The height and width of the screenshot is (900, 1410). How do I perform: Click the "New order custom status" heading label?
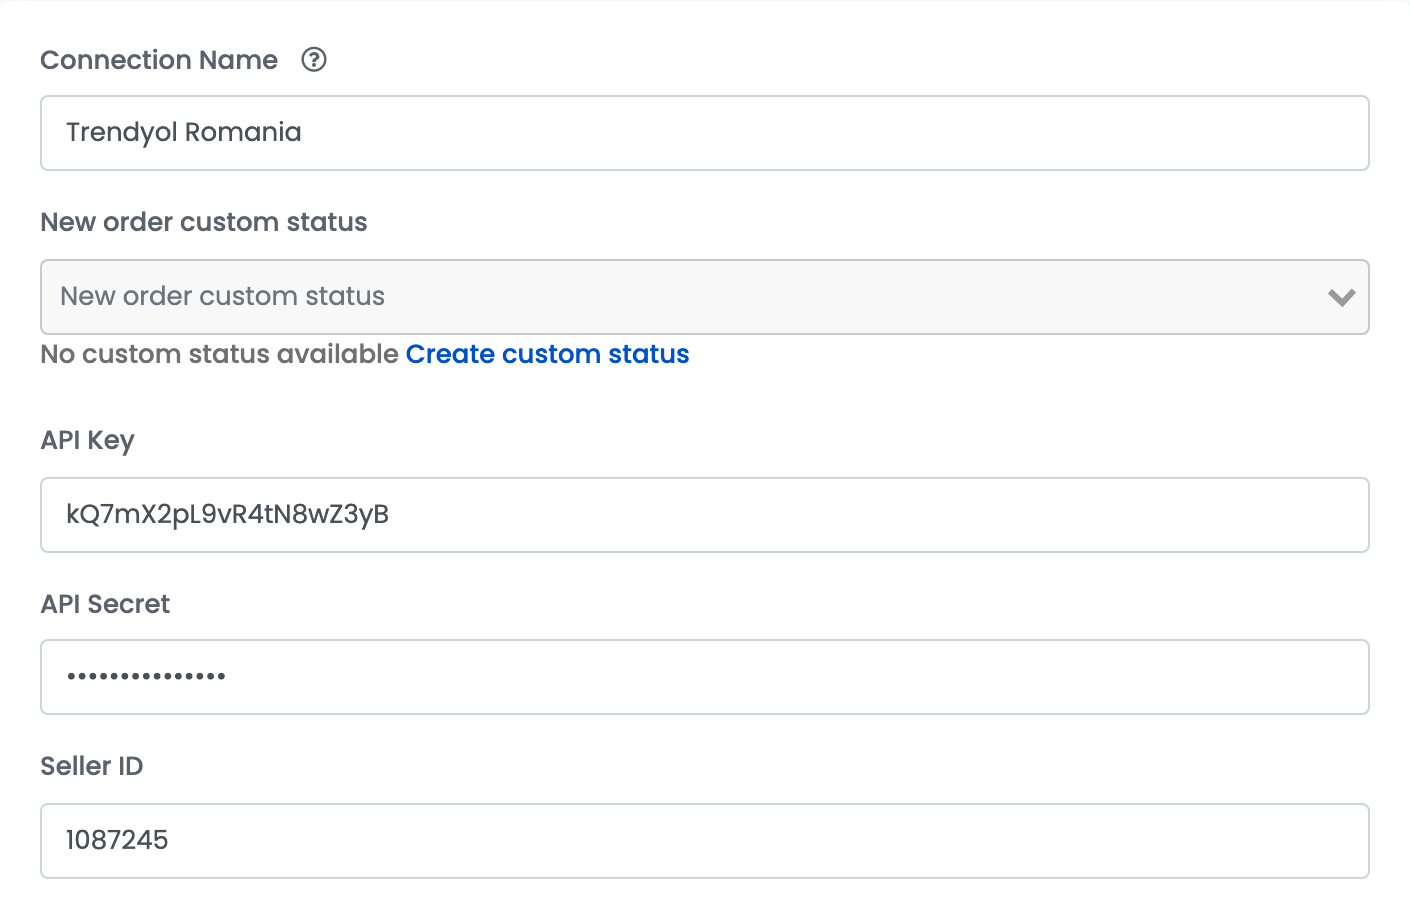(x=204, y=222)
